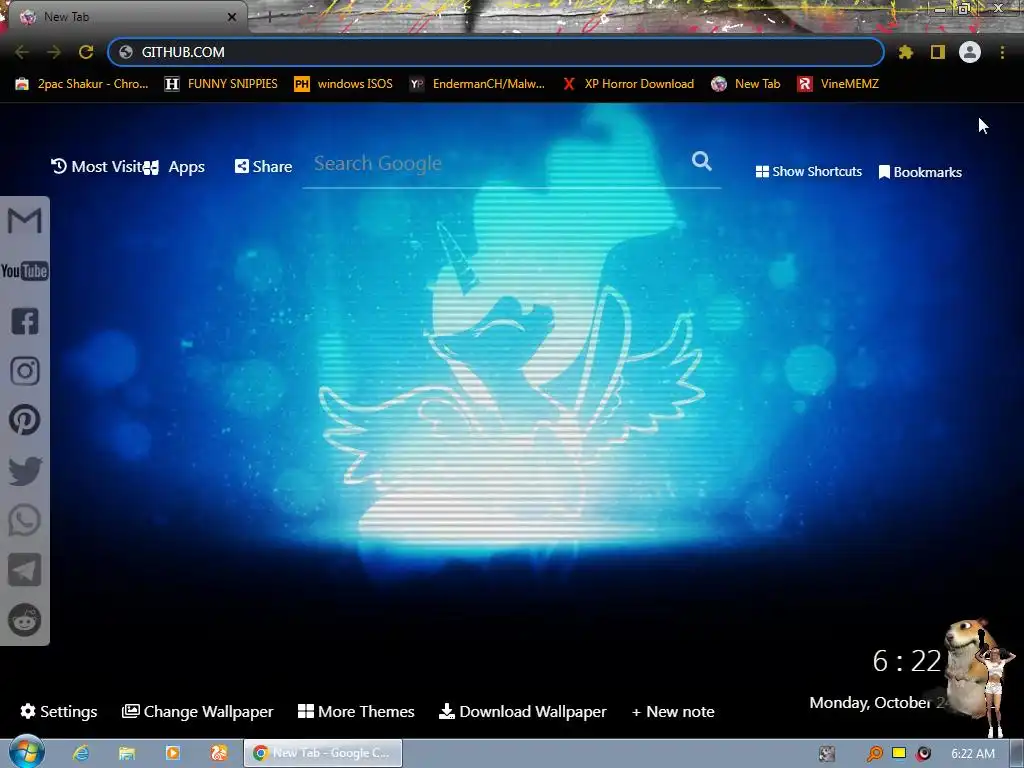
Task: Launch UC Browser from taskbar
Action: point(219,753)
